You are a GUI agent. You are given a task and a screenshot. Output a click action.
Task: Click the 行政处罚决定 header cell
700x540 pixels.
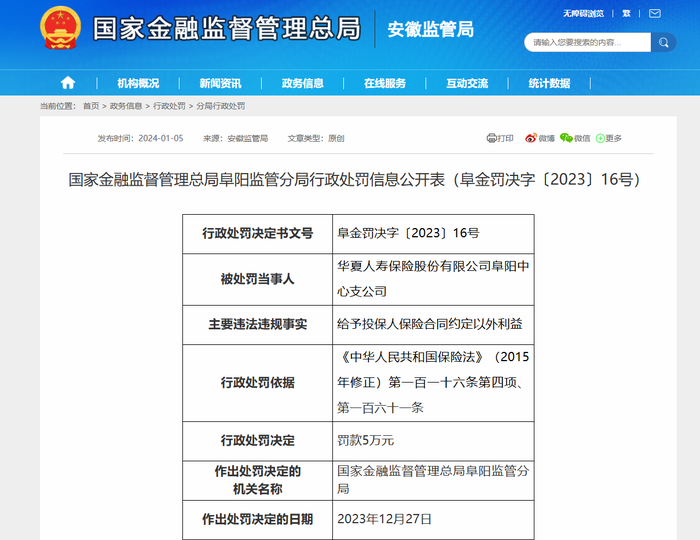tap(258, 441)
